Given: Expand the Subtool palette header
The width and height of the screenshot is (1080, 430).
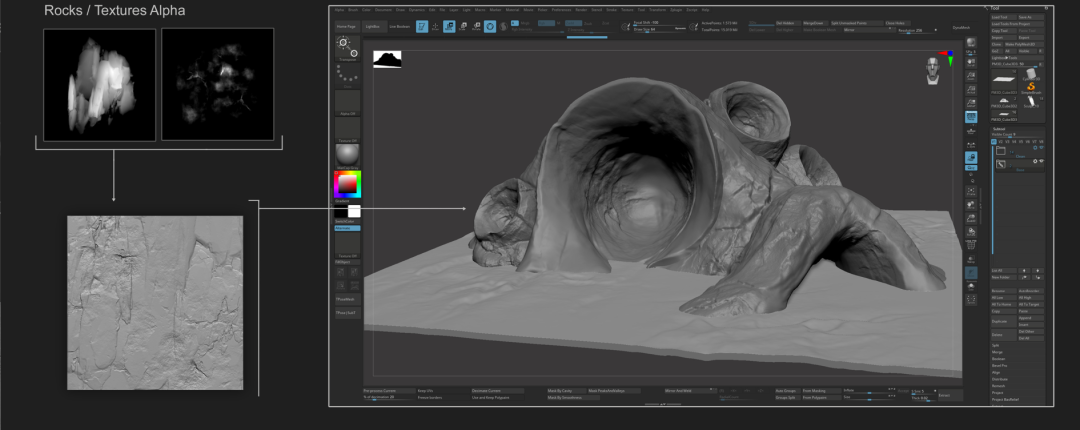Looking at the screenshot, I should point(999,129).
